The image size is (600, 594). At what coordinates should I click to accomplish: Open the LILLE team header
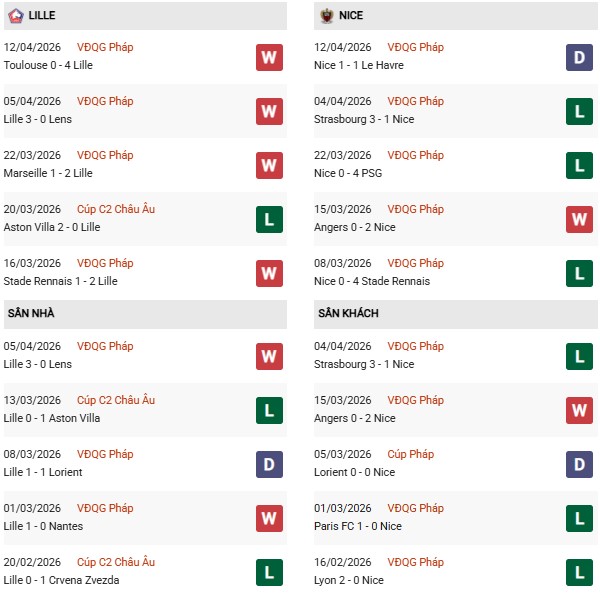42,16
